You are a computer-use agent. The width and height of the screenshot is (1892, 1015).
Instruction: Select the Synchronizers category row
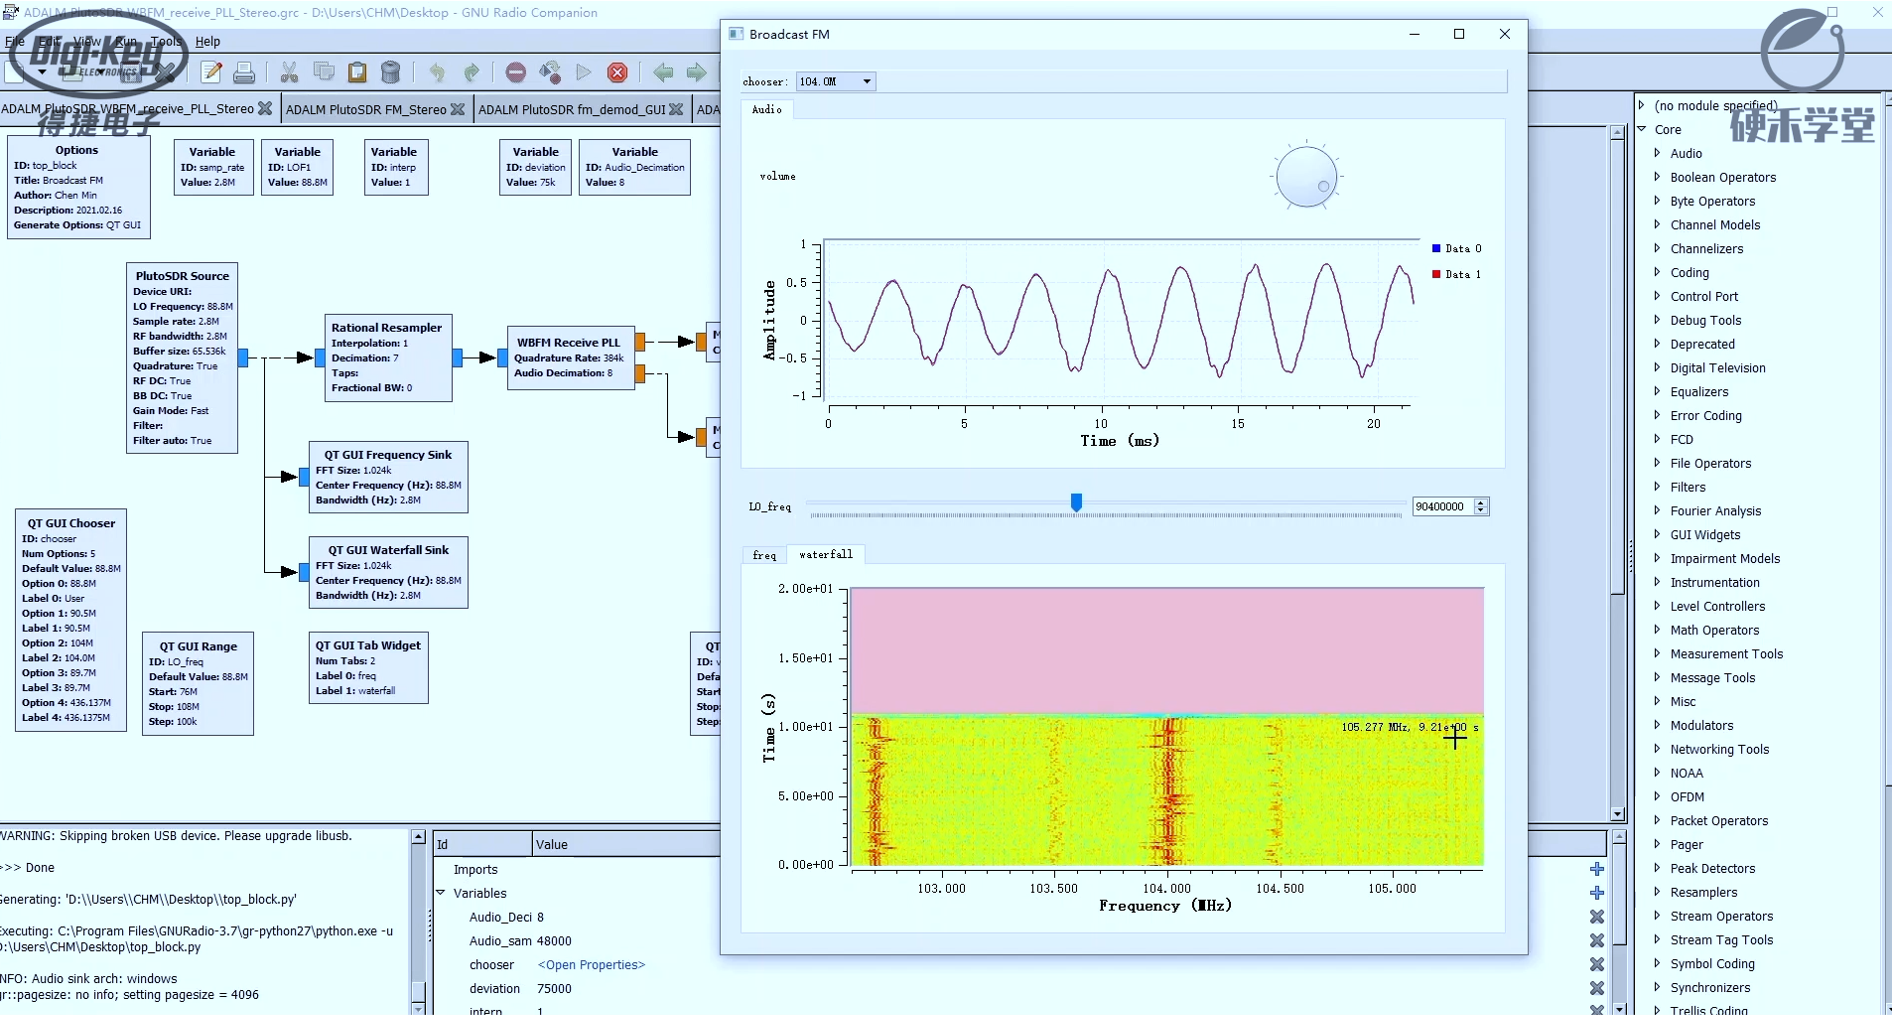point(1710,987)
